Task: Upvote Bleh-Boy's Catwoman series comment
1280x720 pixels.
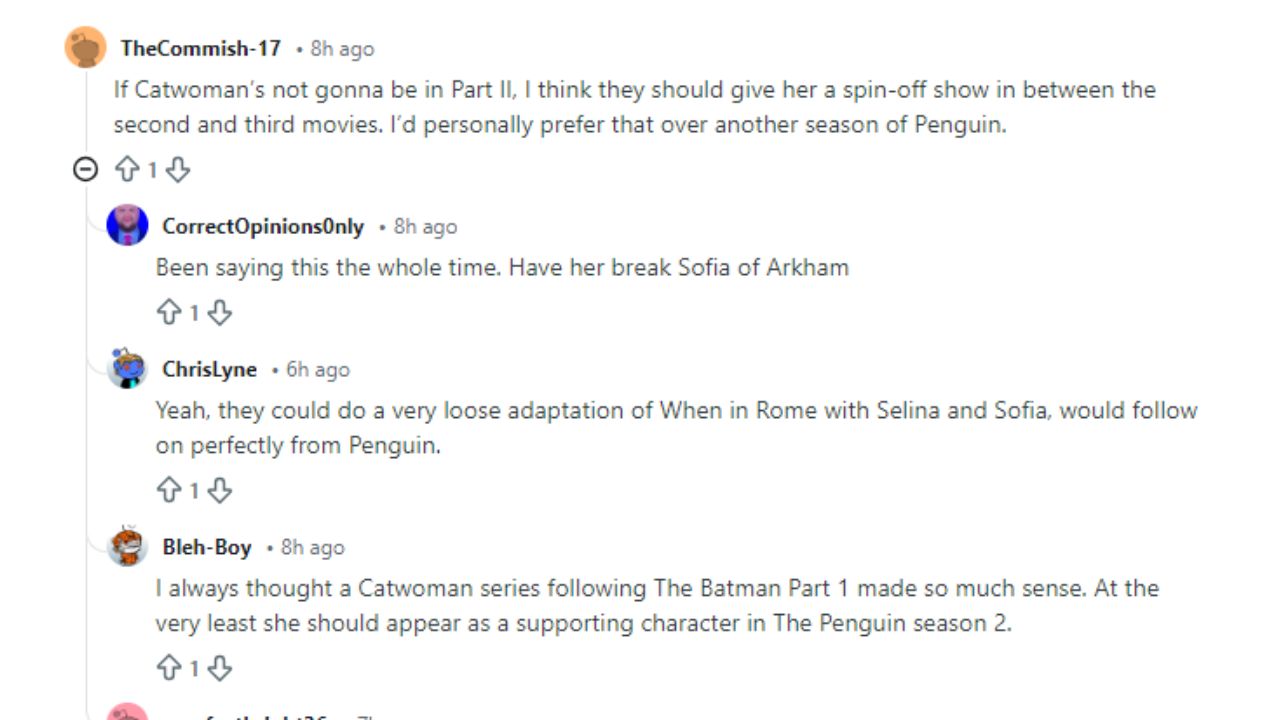Action: click(x=167, y=668)
